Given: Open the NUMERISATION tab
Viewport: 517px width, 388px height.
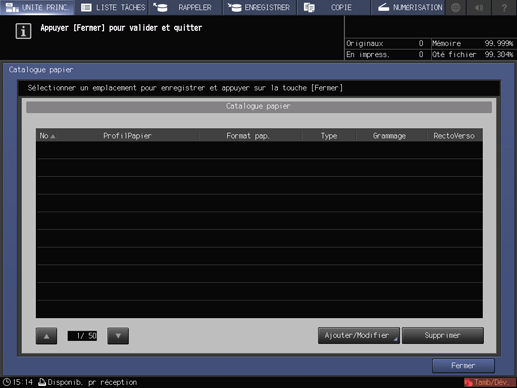Looking at the screenshot, I should [408, 7].
